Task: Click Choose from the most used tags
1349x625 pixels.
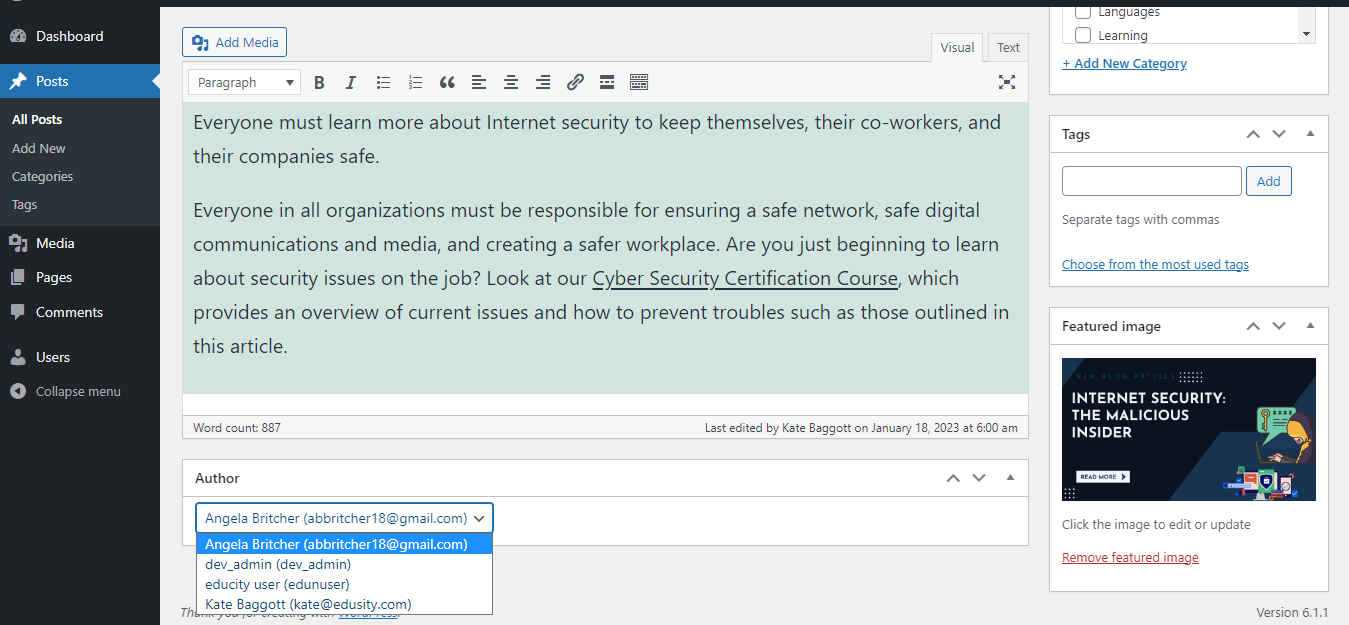Action: pyautogui.click(x=1155, y=264)
